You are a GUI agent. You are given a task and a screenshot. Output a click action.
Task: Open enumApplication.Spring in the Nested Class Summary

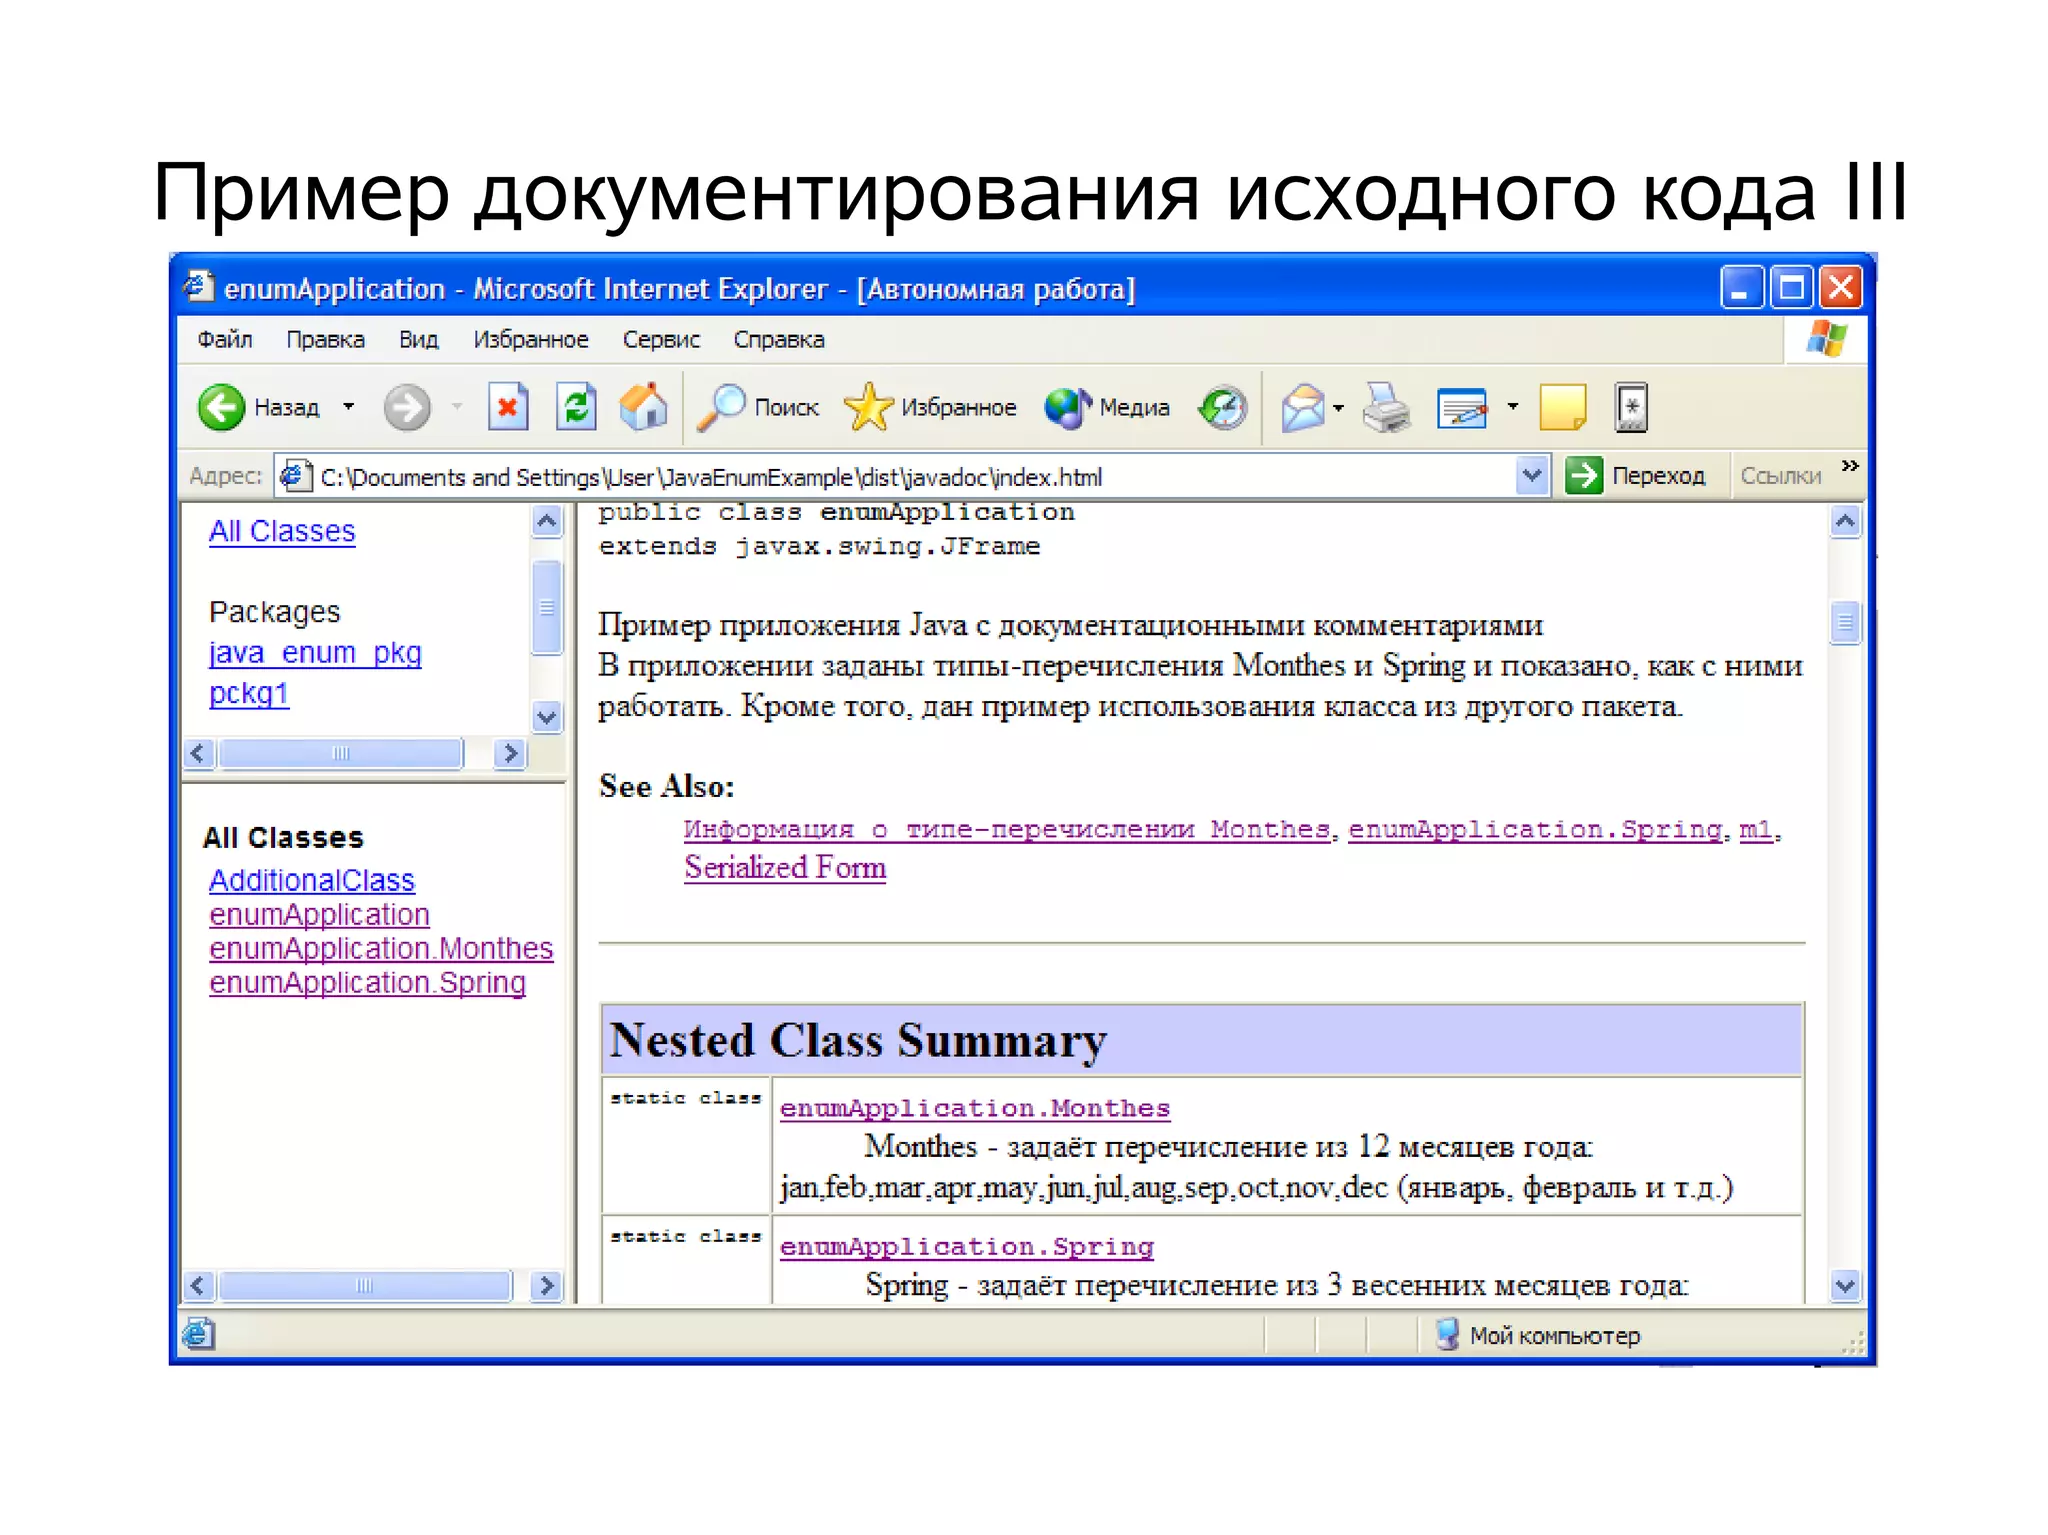point(967,1247)
